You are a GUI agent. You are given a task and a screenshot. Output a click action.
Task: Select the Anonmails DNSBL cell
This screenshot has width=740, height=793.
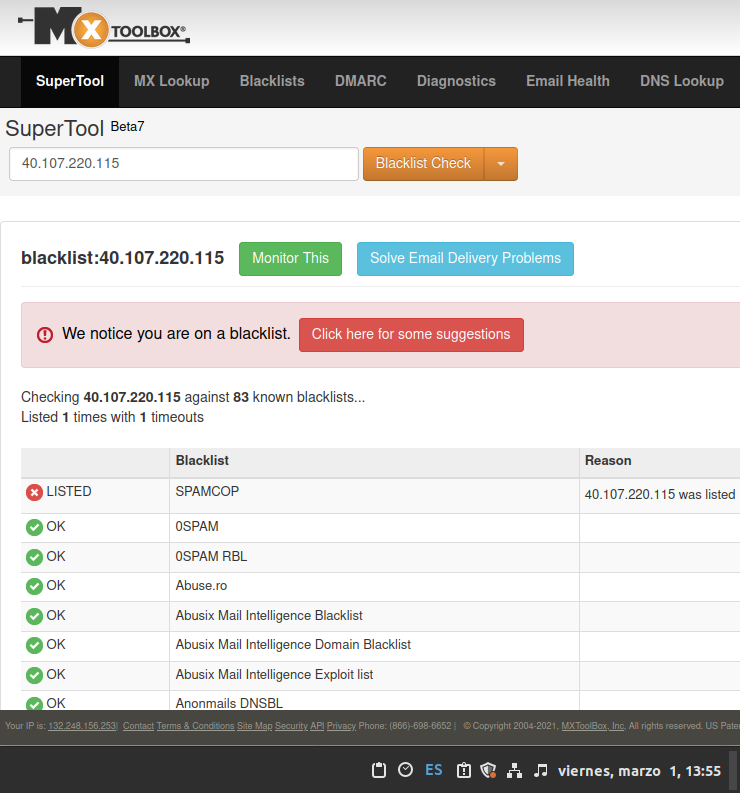(374, 700)
